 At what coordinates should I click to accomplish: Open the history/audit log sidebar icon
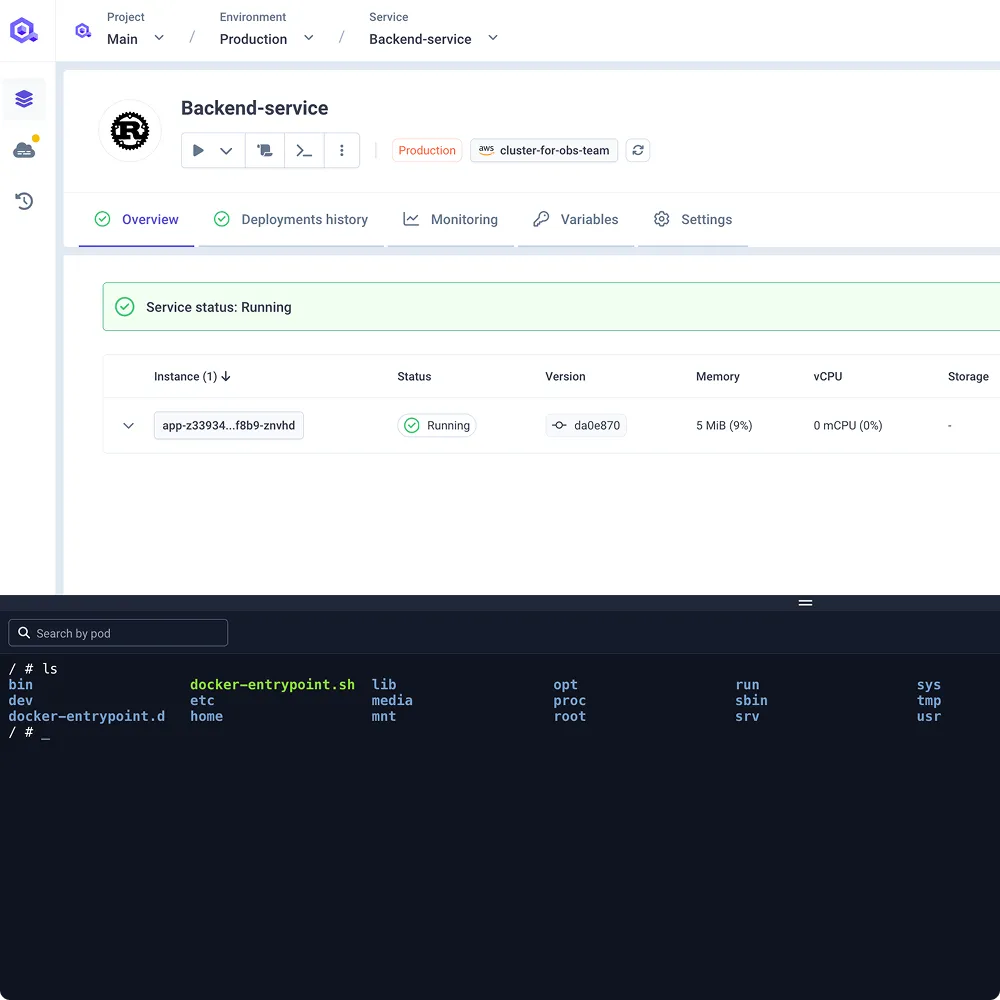coord(24,201)
